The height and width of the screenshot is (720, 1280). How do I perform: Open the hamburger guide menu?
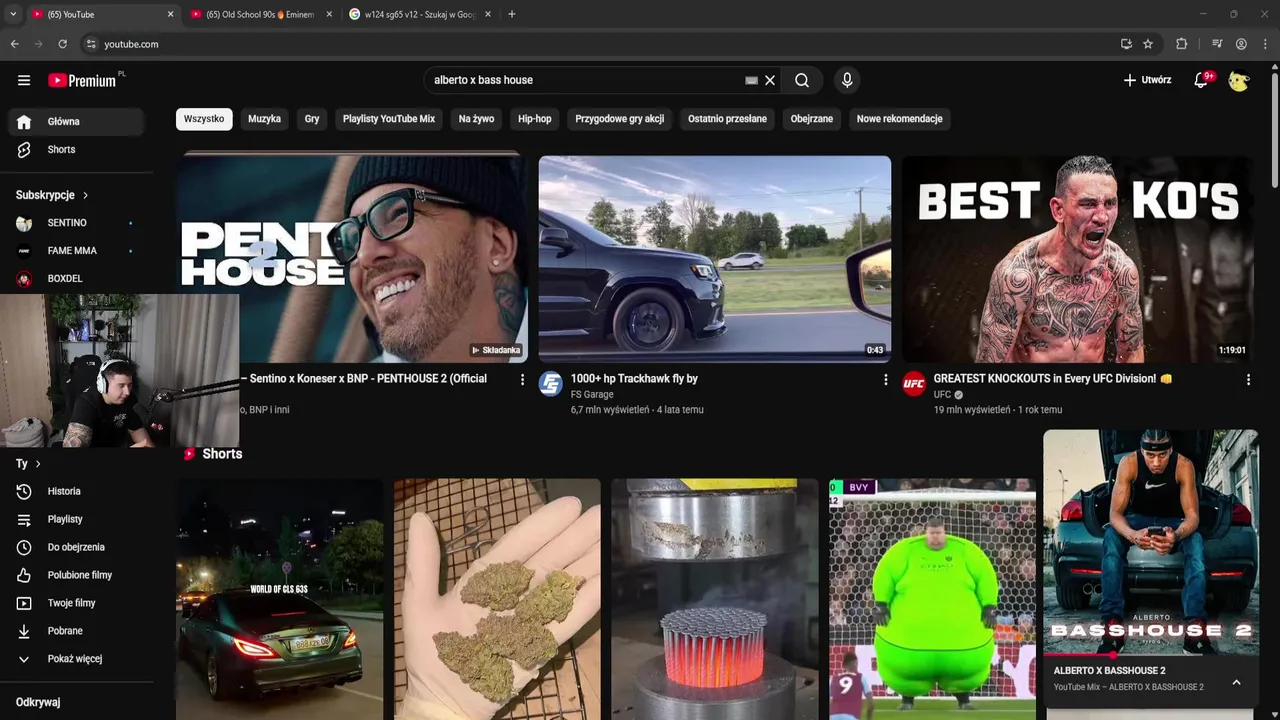24,80
